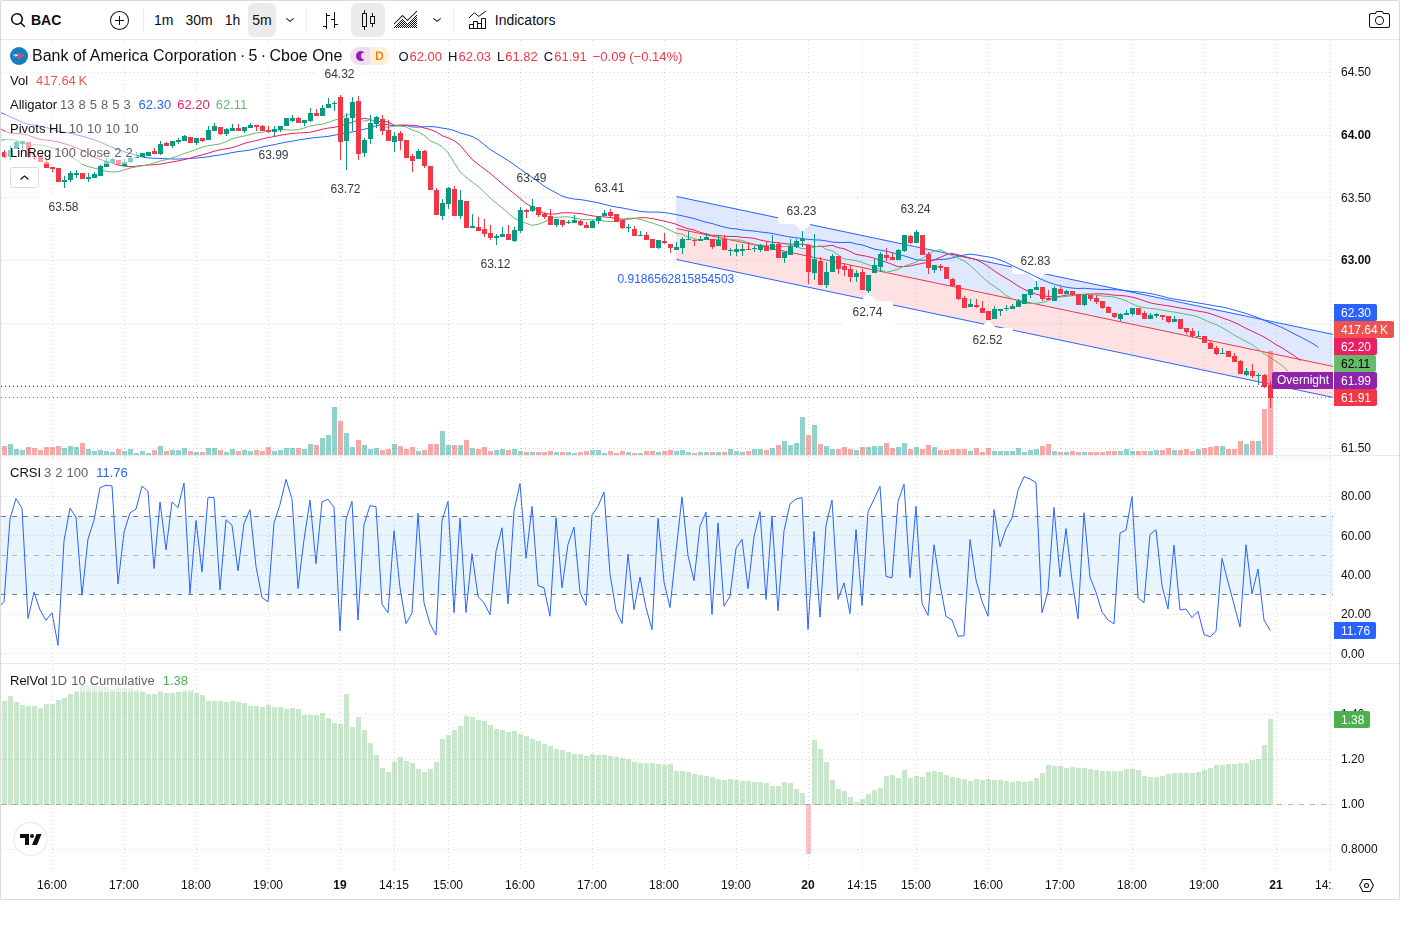This screenshot has width=1420, height=950.
Task: Click the 62.30 blue price label
Action: pos(1356,313)
